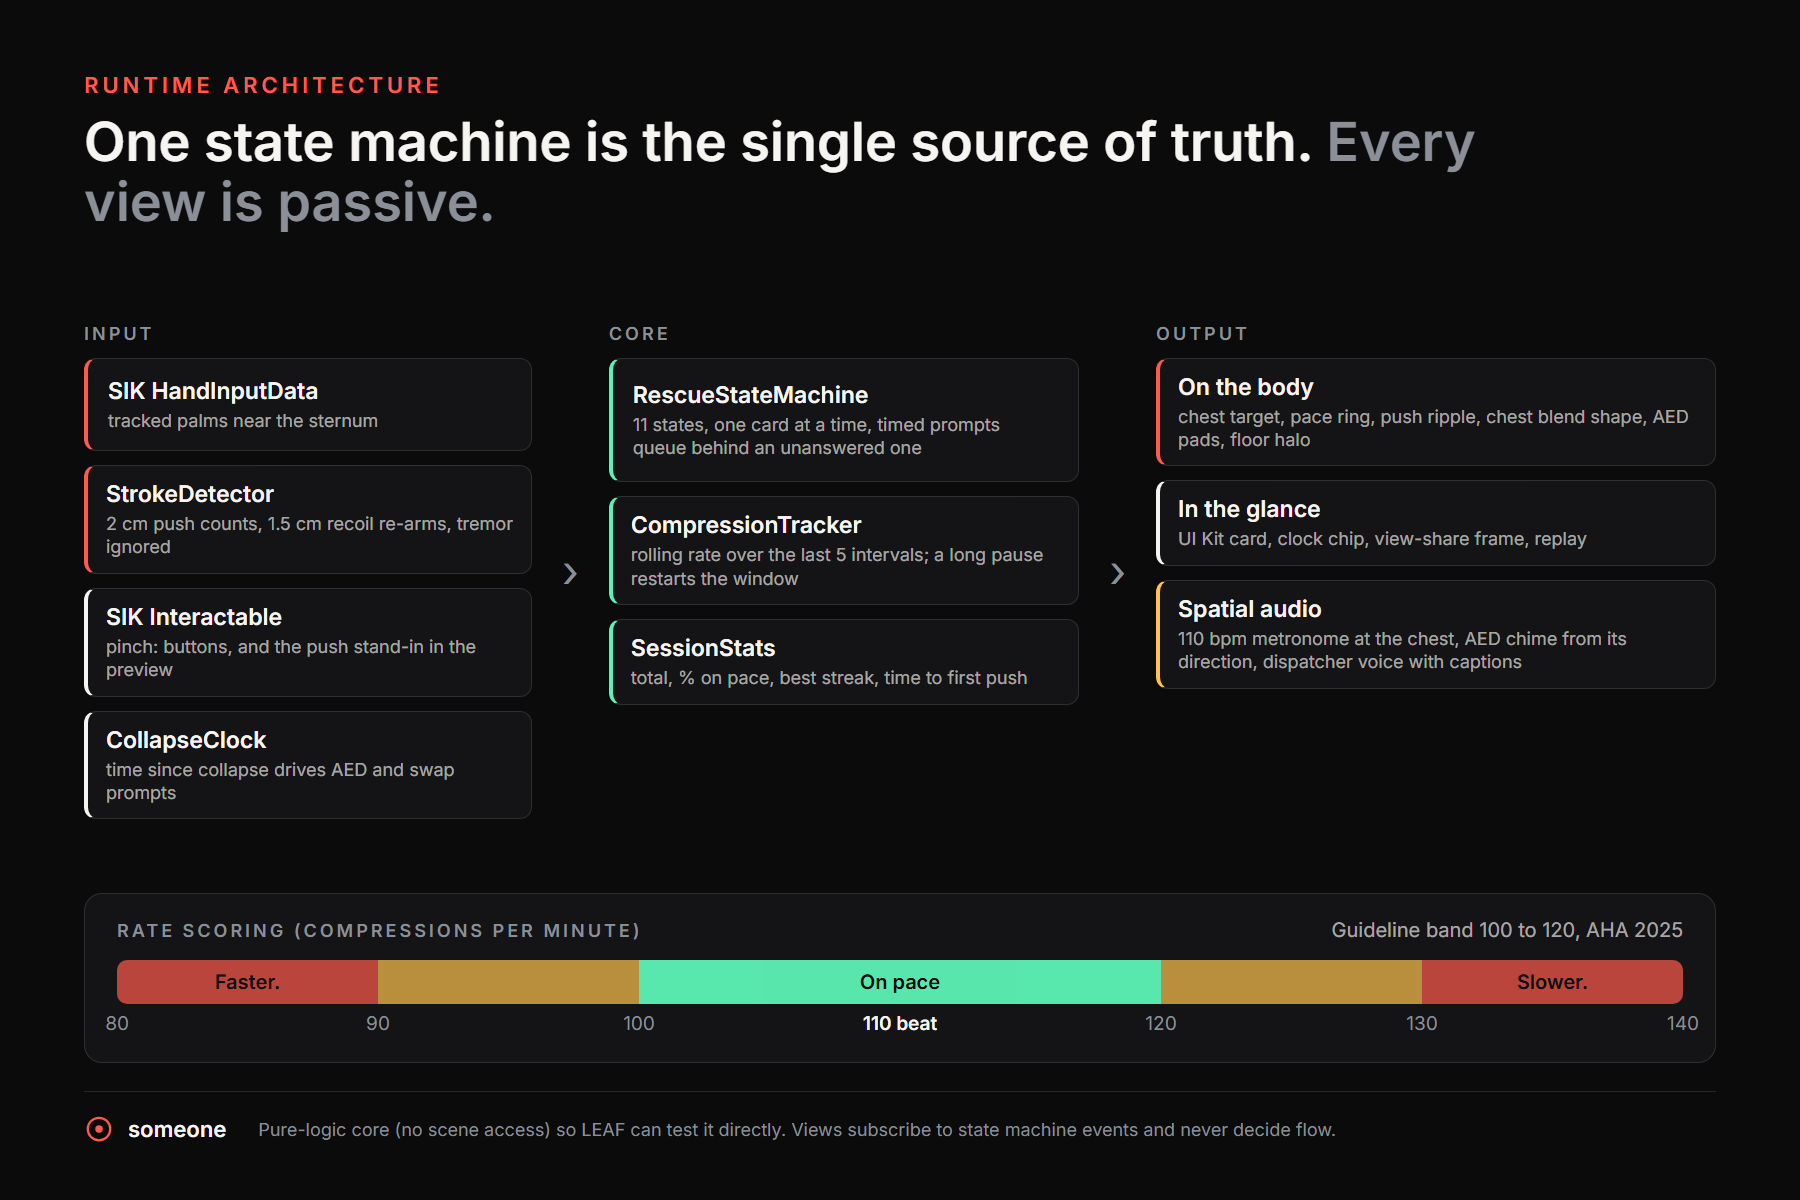Click the 80 scale label
This screenshot has width=1800, height=1200.
coord(117,1023)
